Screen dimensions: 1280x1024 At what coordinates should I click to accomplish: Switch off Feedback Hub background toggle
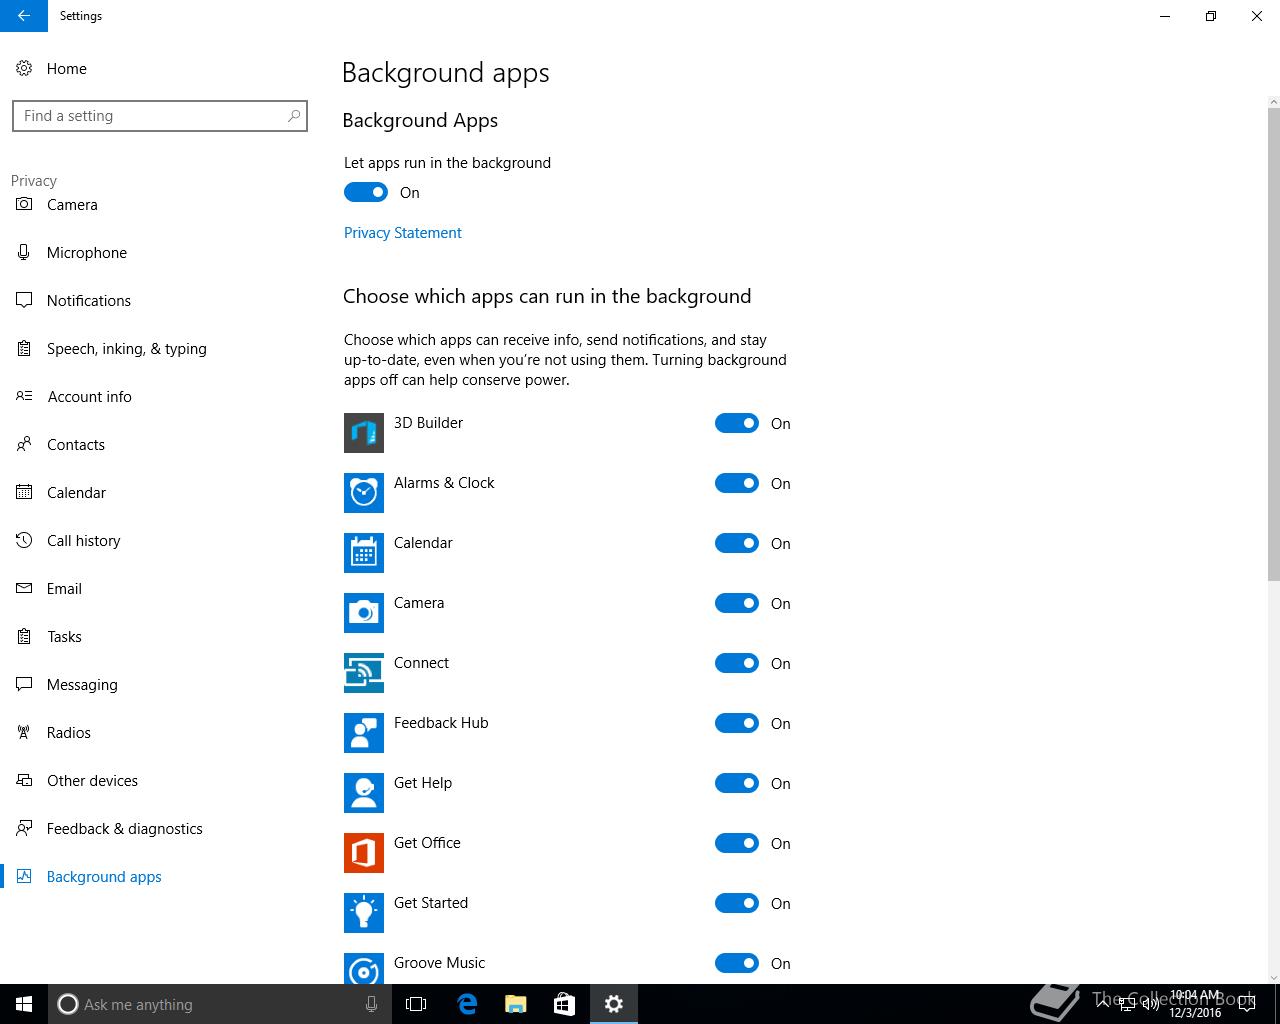tap(737, 723)
